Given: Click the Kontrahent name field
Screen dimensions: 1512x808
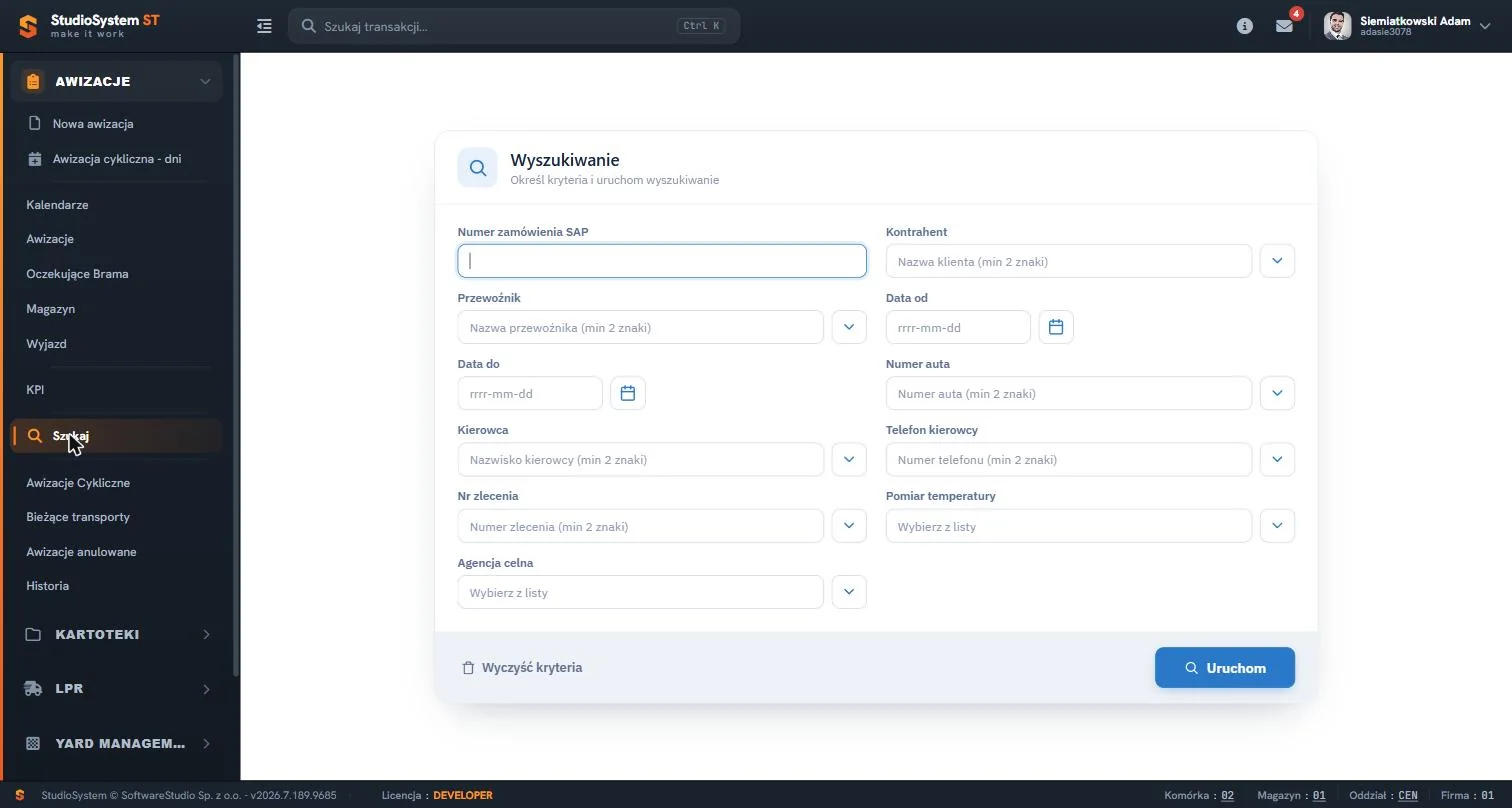Looking at the screenshot, I should pos(1069,261).
